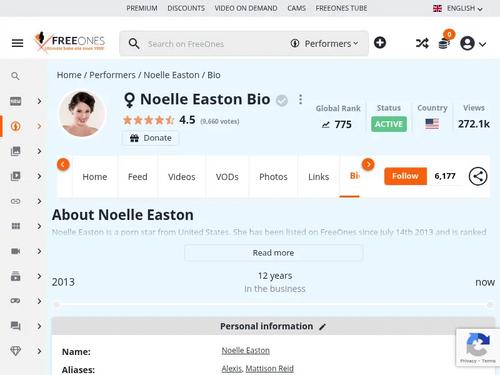This screenshot has height=375, width=500.
Task: Click the plus add icon
Action: [380, 43]
